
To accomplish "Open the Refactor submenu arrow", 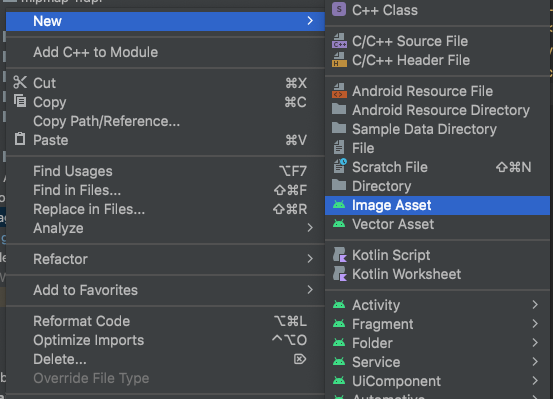I will tap(310, 259).
